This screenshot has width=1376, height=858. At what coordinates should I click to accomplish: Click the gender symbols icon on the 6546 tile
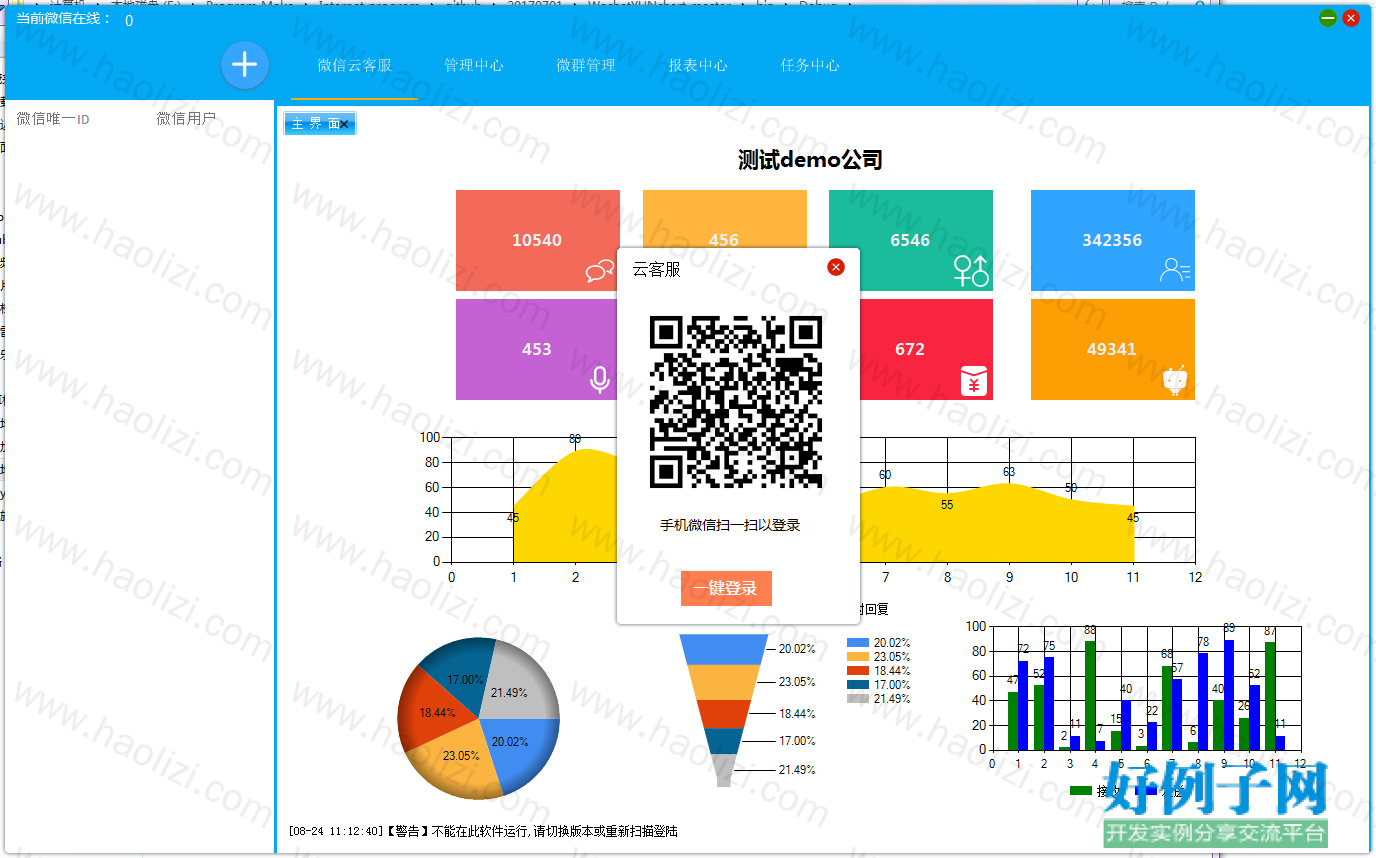click(x=971, y=271)
